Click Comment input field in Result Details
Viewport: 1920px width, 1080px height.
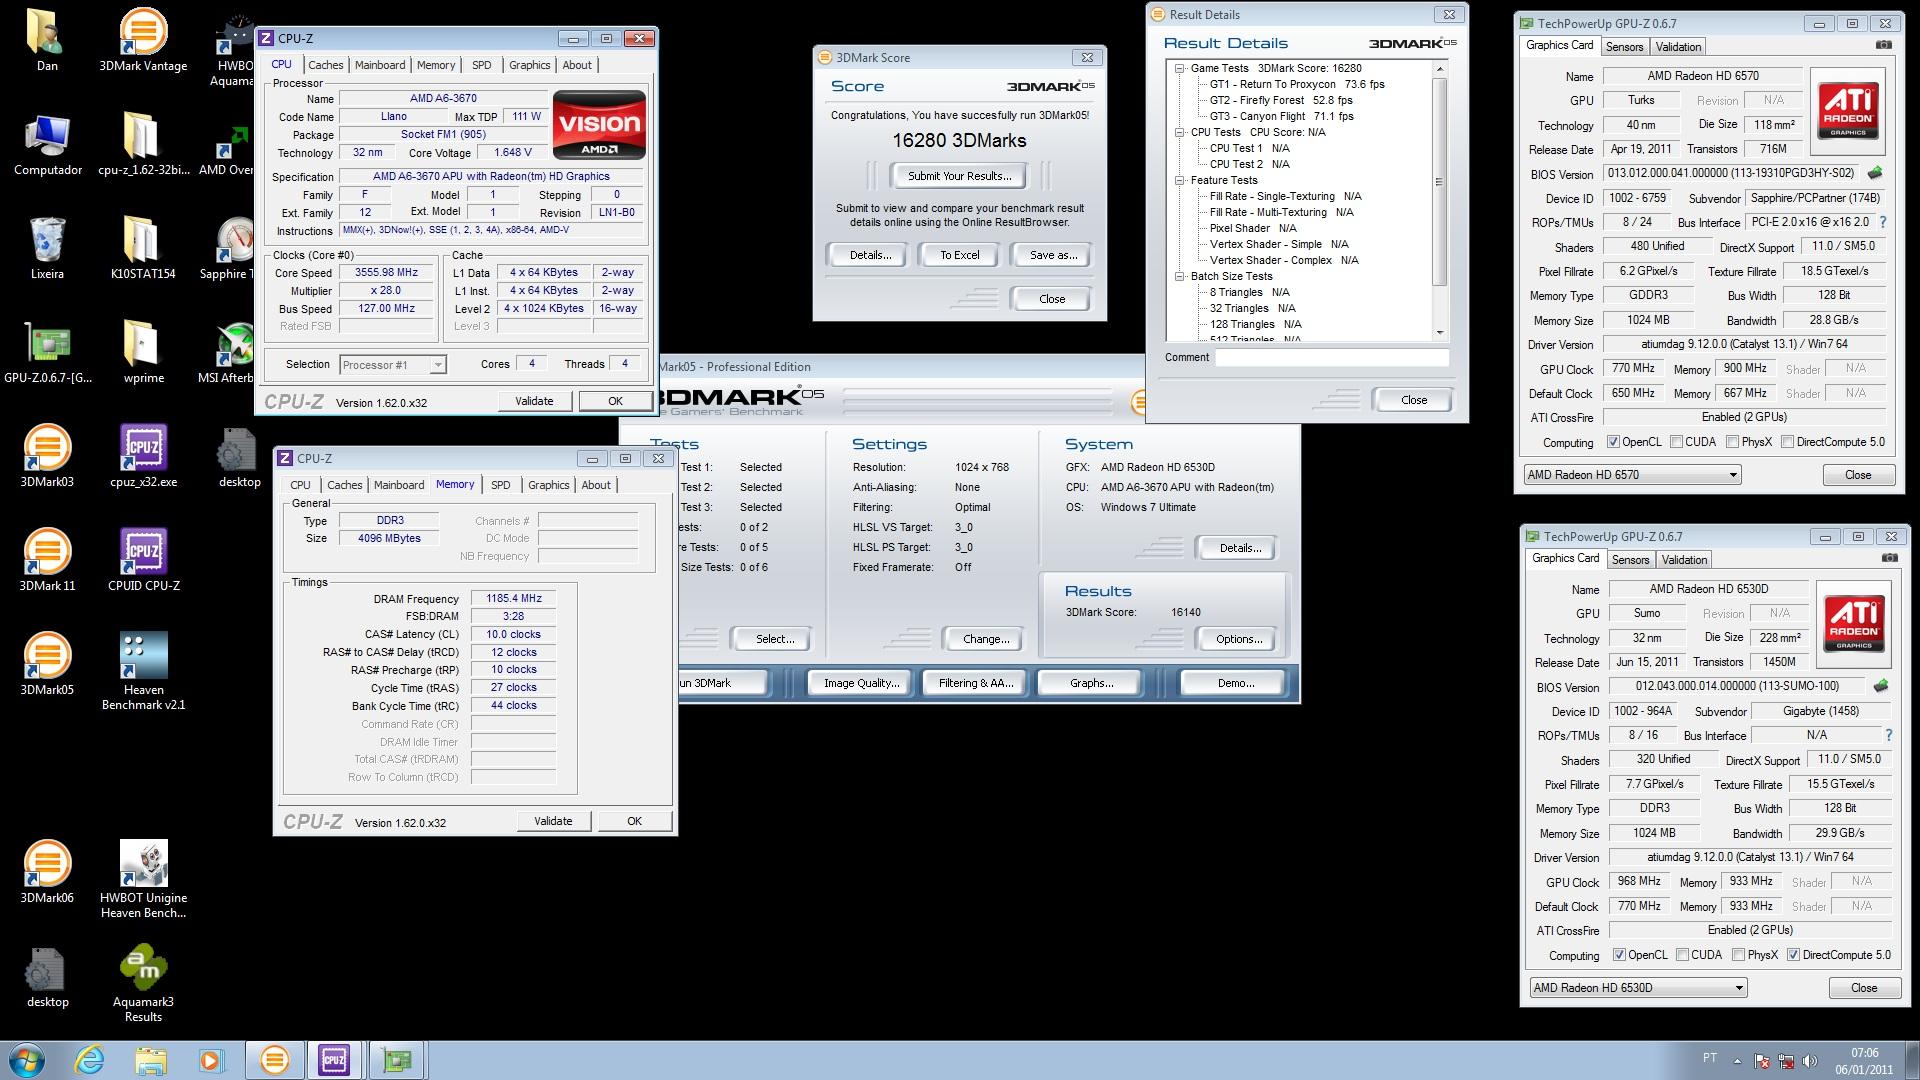point(1332,357)
